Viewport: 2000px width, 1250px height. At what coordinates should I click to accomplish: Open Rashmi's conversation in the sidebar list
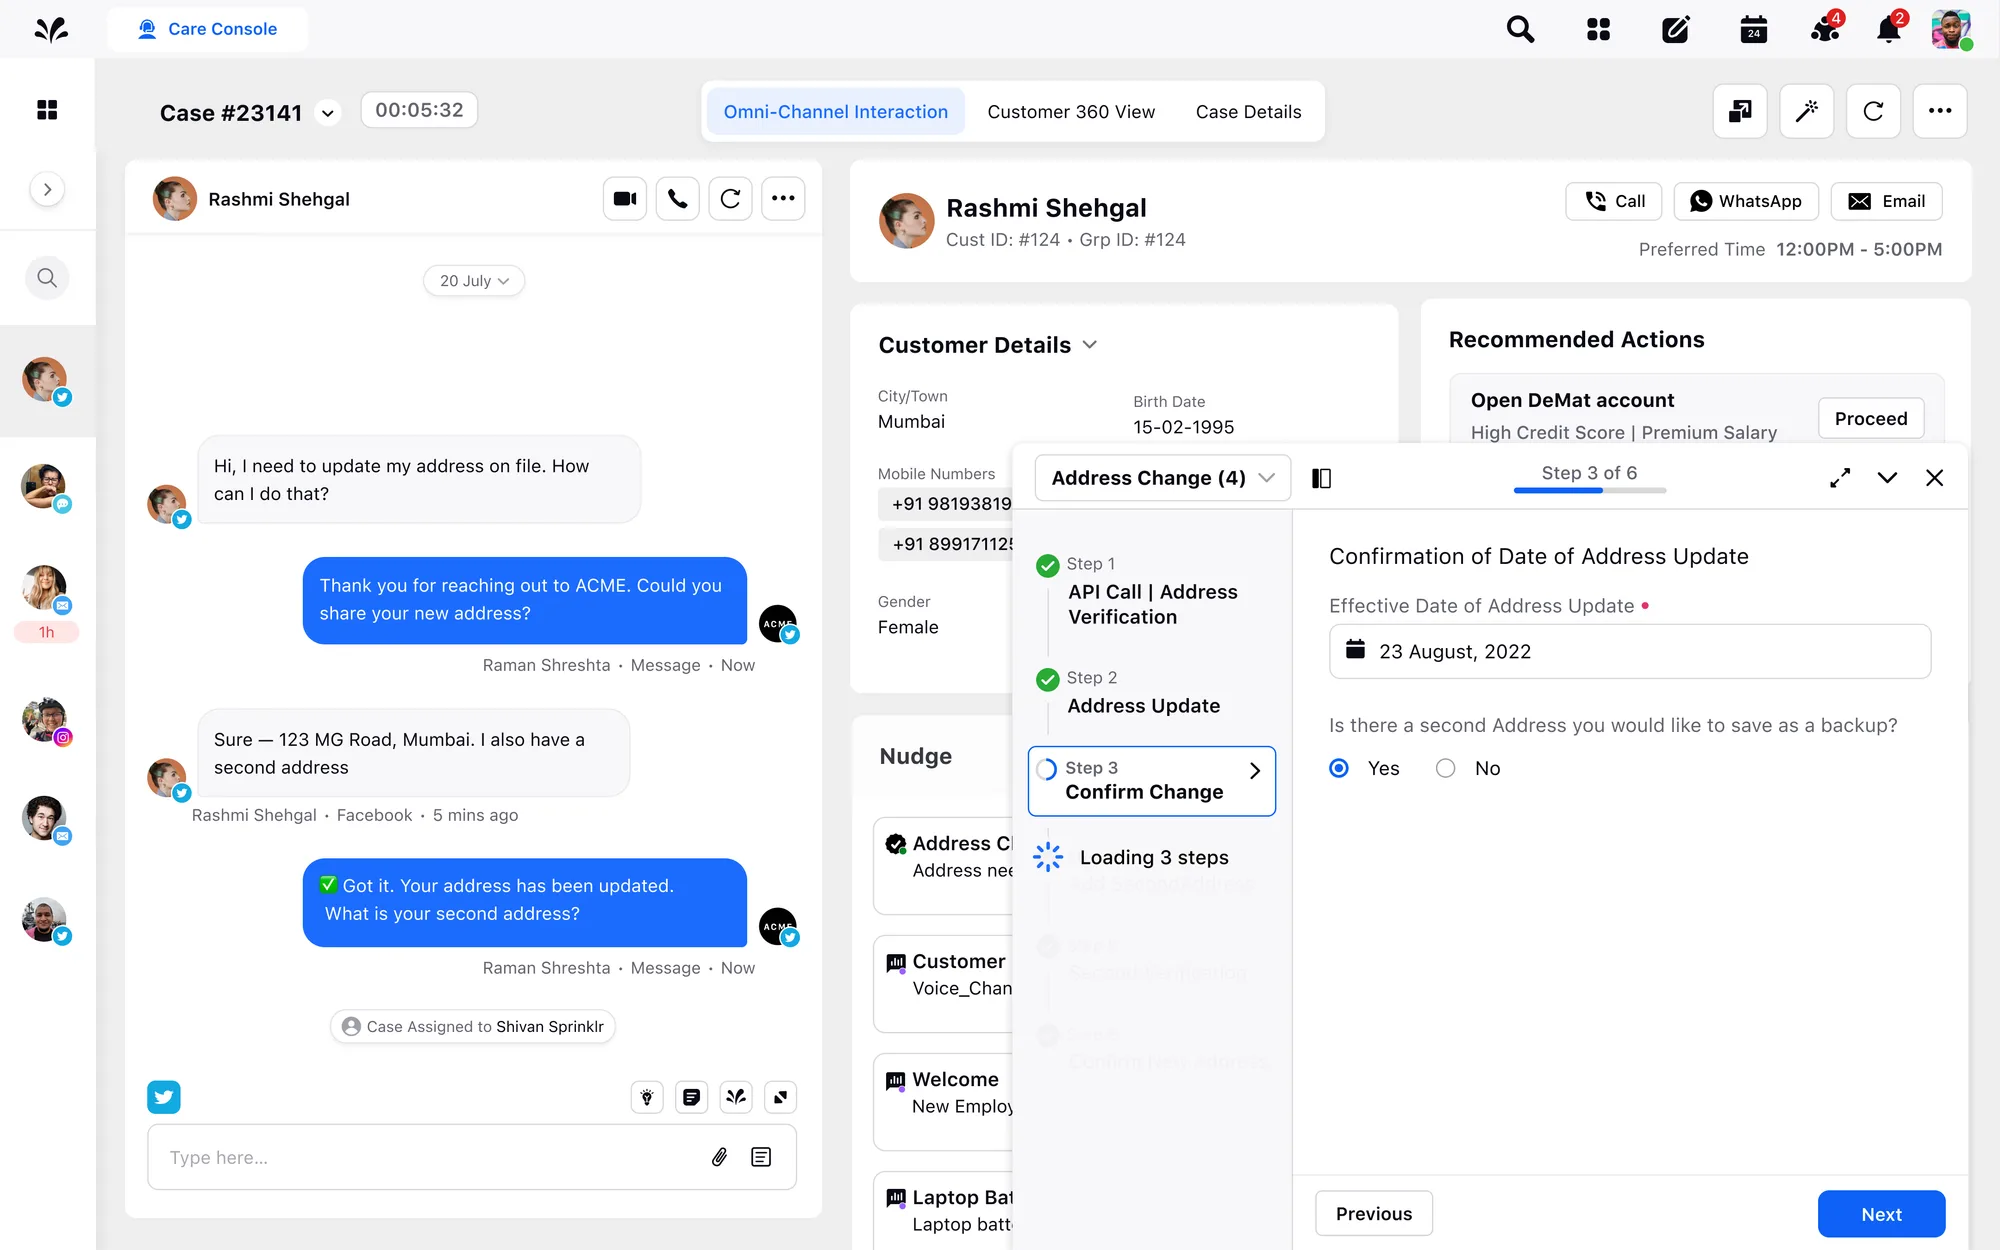pos(46,381)
